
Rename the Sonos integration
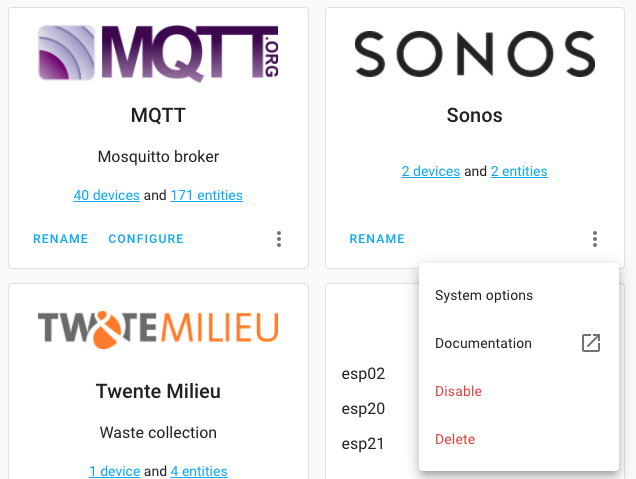pyautogui.click(x=377, y=239)
